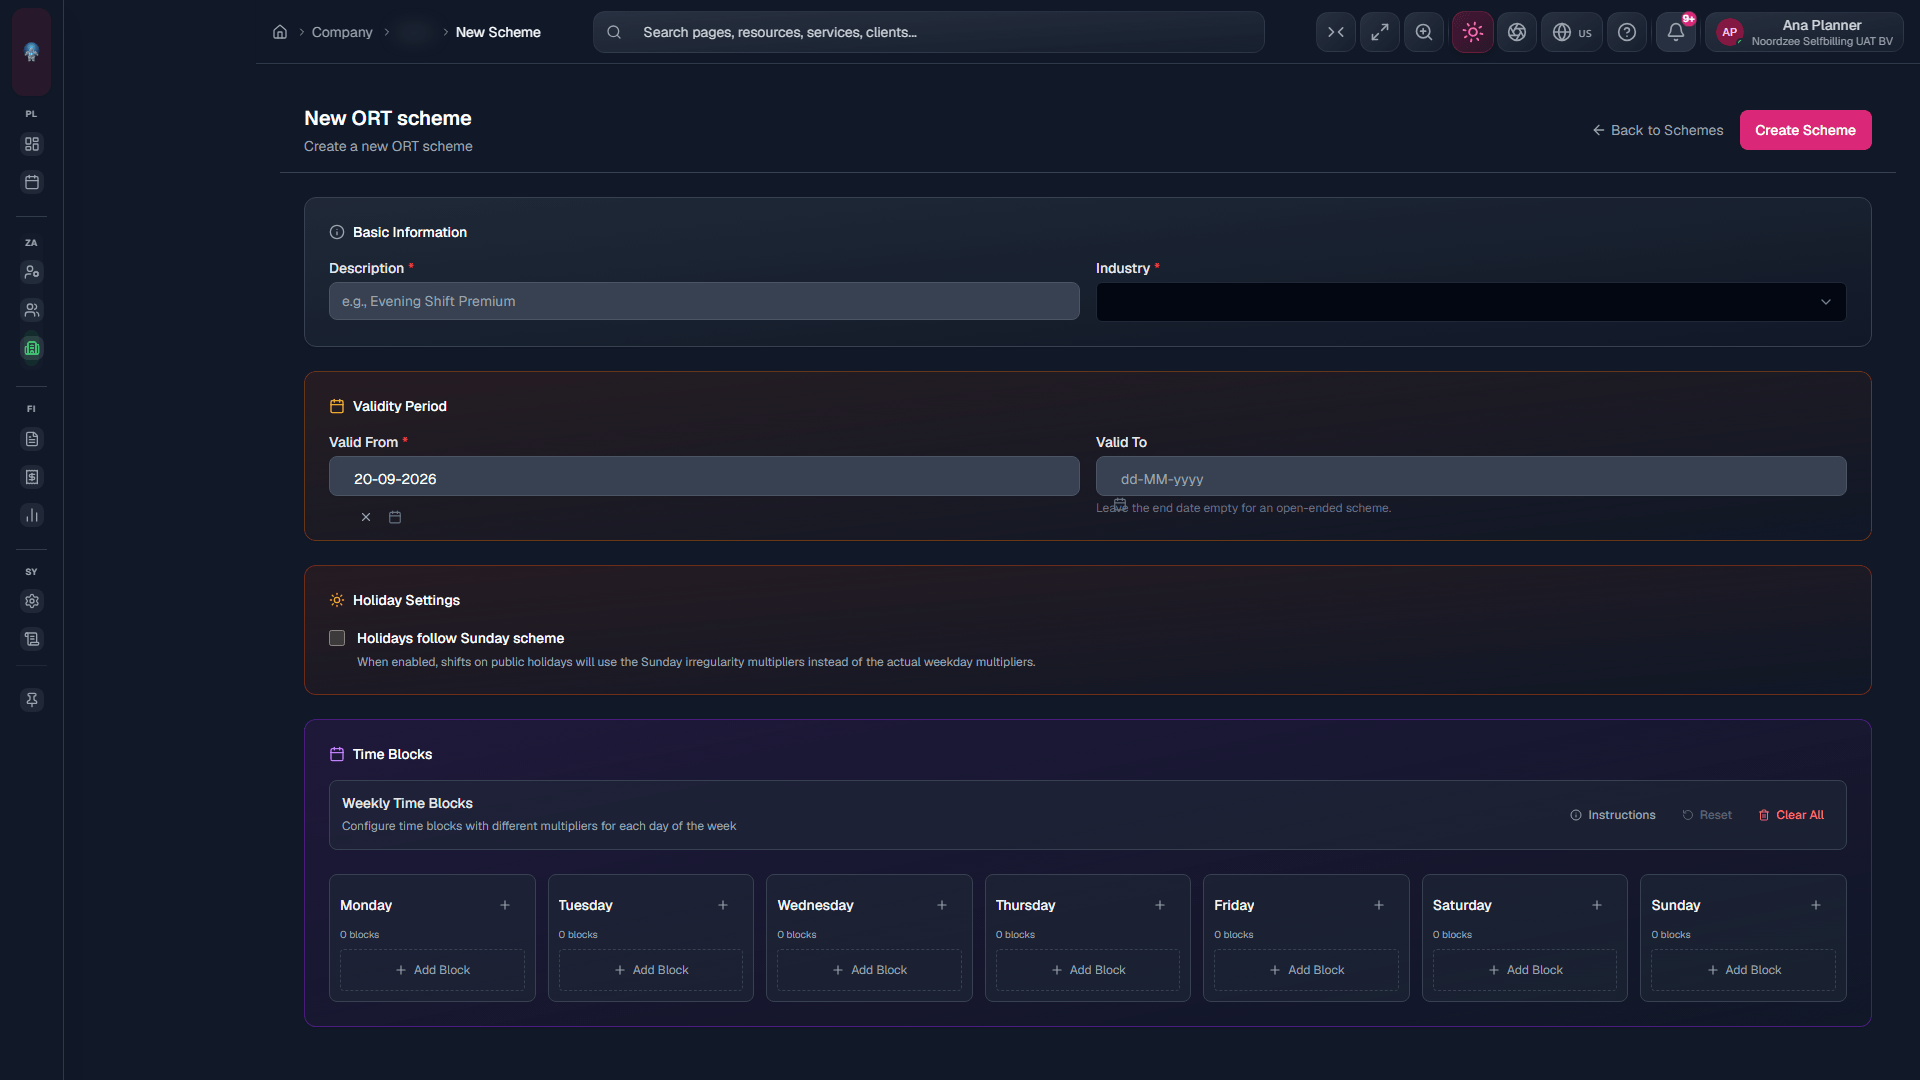The image size is (1920, 1080).
Task: Click the plus icon for Friday
Action: pos(1379,905)
